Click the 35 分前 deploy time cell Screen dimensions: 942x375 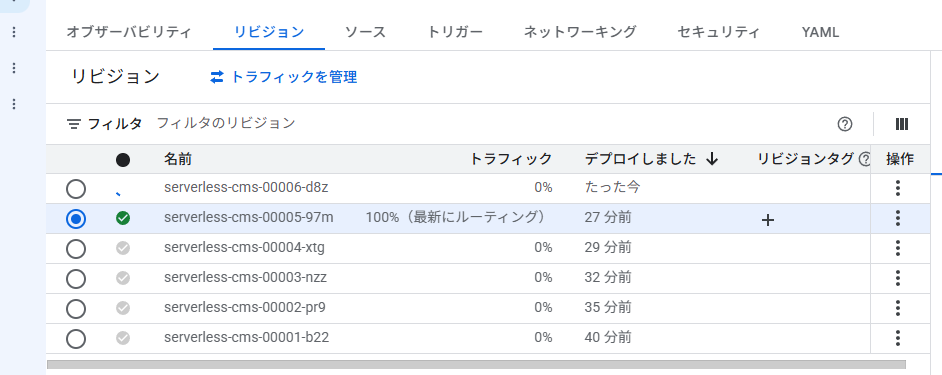(608, 307)
